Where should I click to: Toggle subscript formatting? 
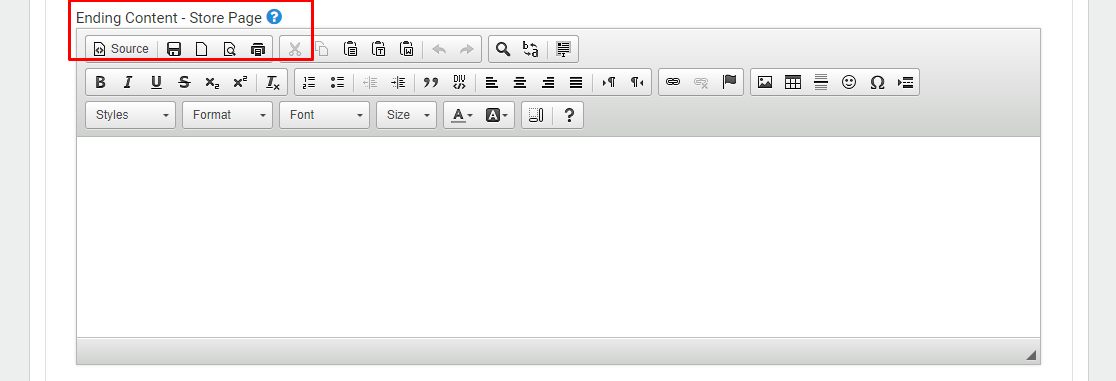212,82
